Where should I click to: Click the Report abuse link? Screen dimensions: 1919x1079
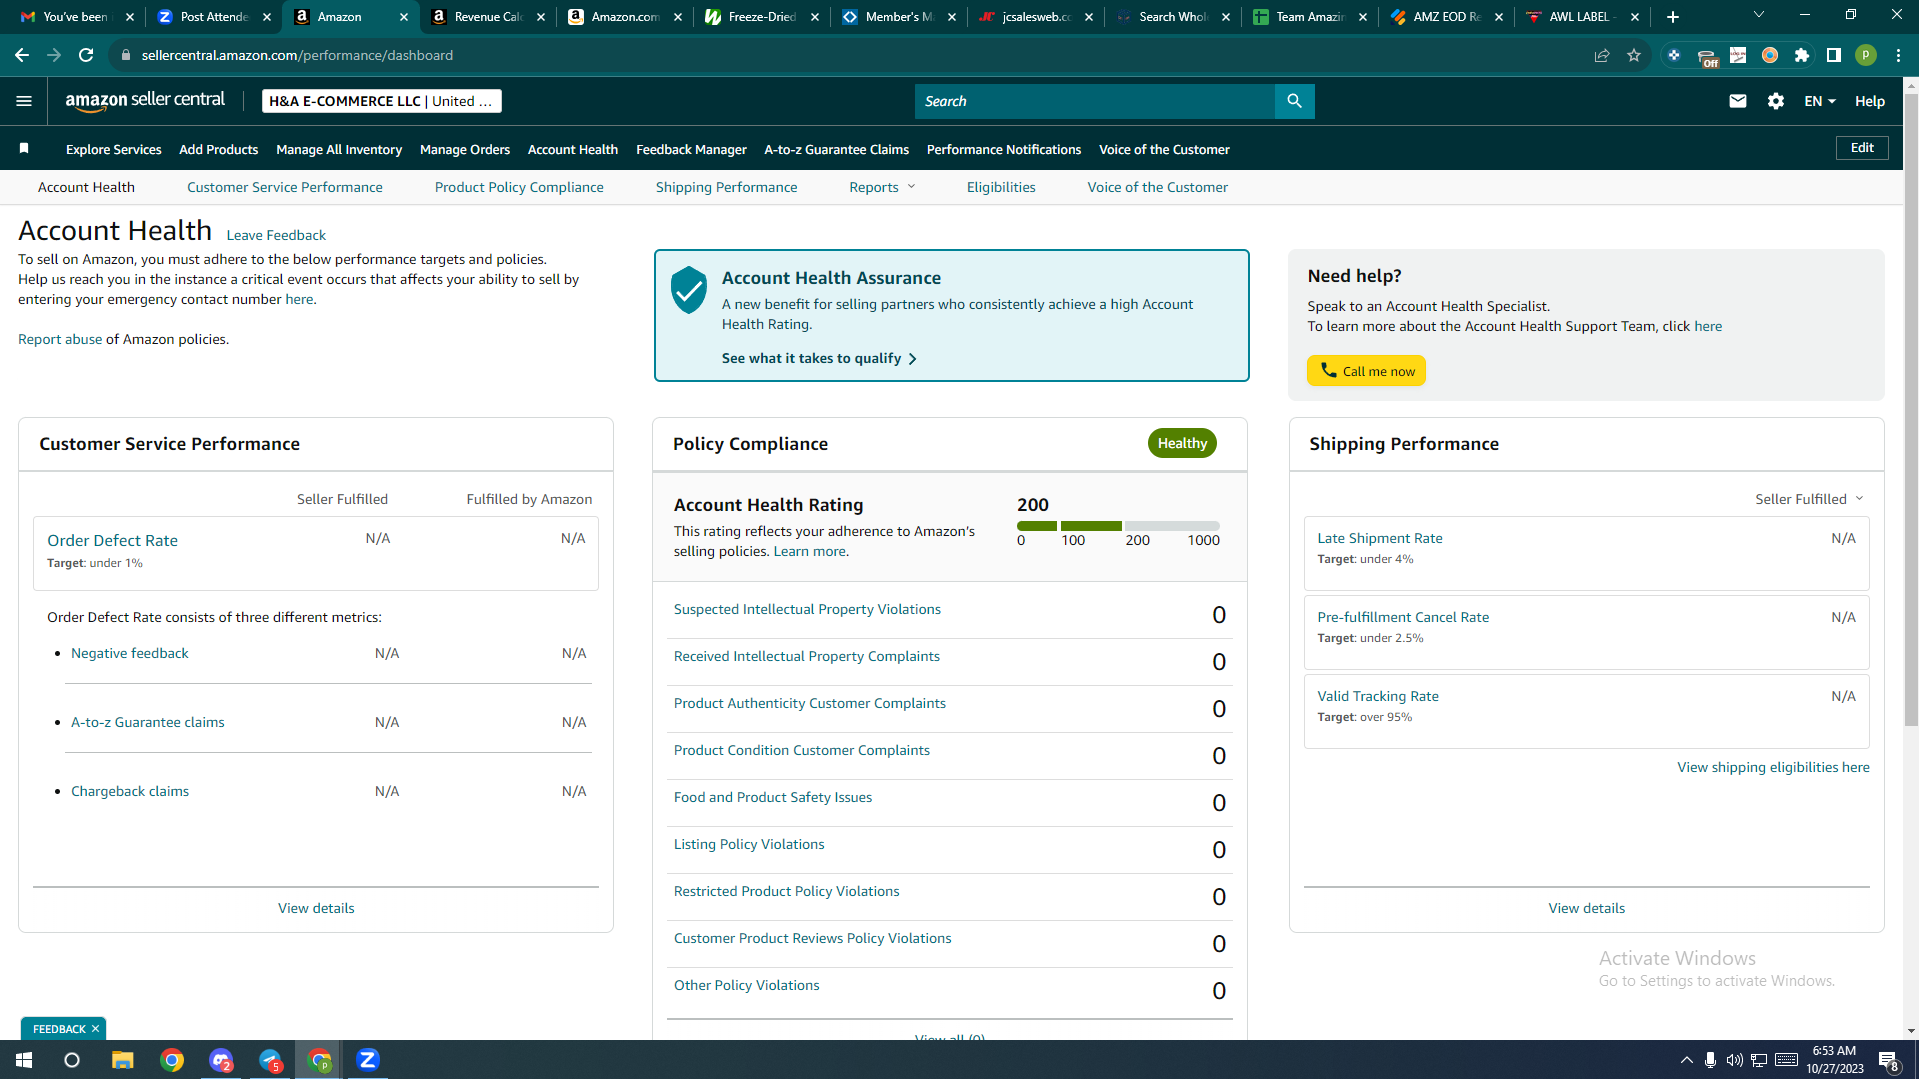60,339
